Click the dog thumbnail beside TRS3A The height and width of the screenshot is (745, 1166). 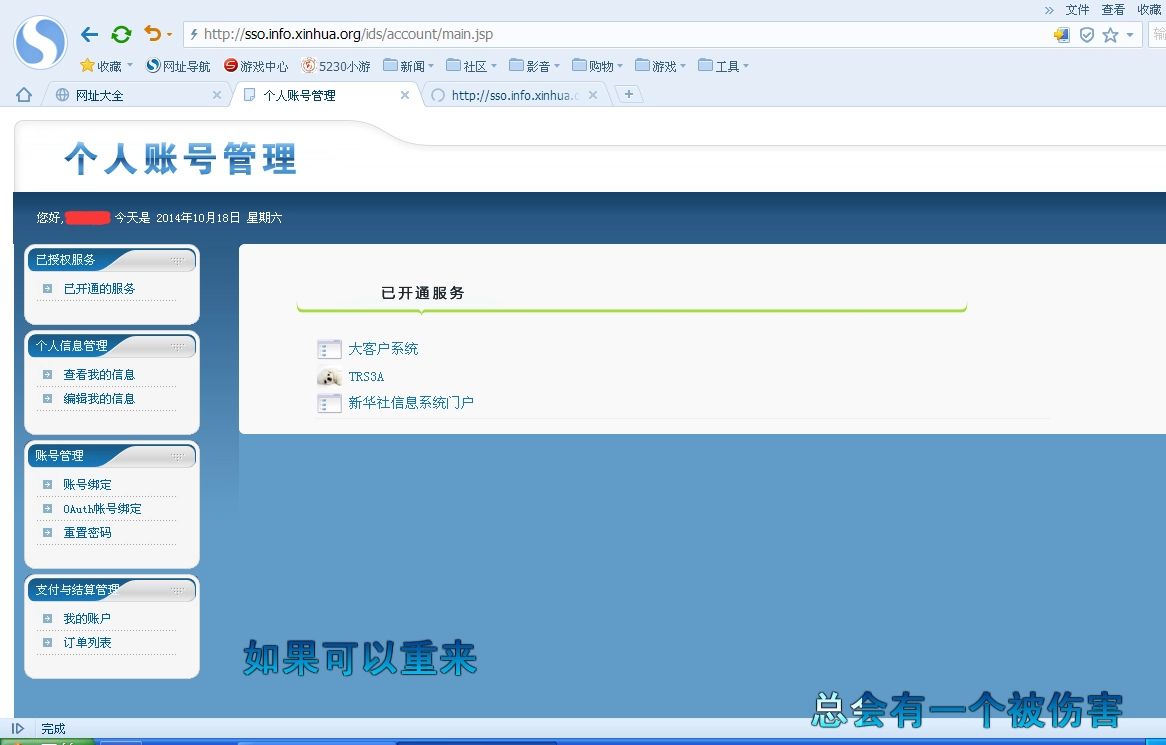[x=329, y=376]
